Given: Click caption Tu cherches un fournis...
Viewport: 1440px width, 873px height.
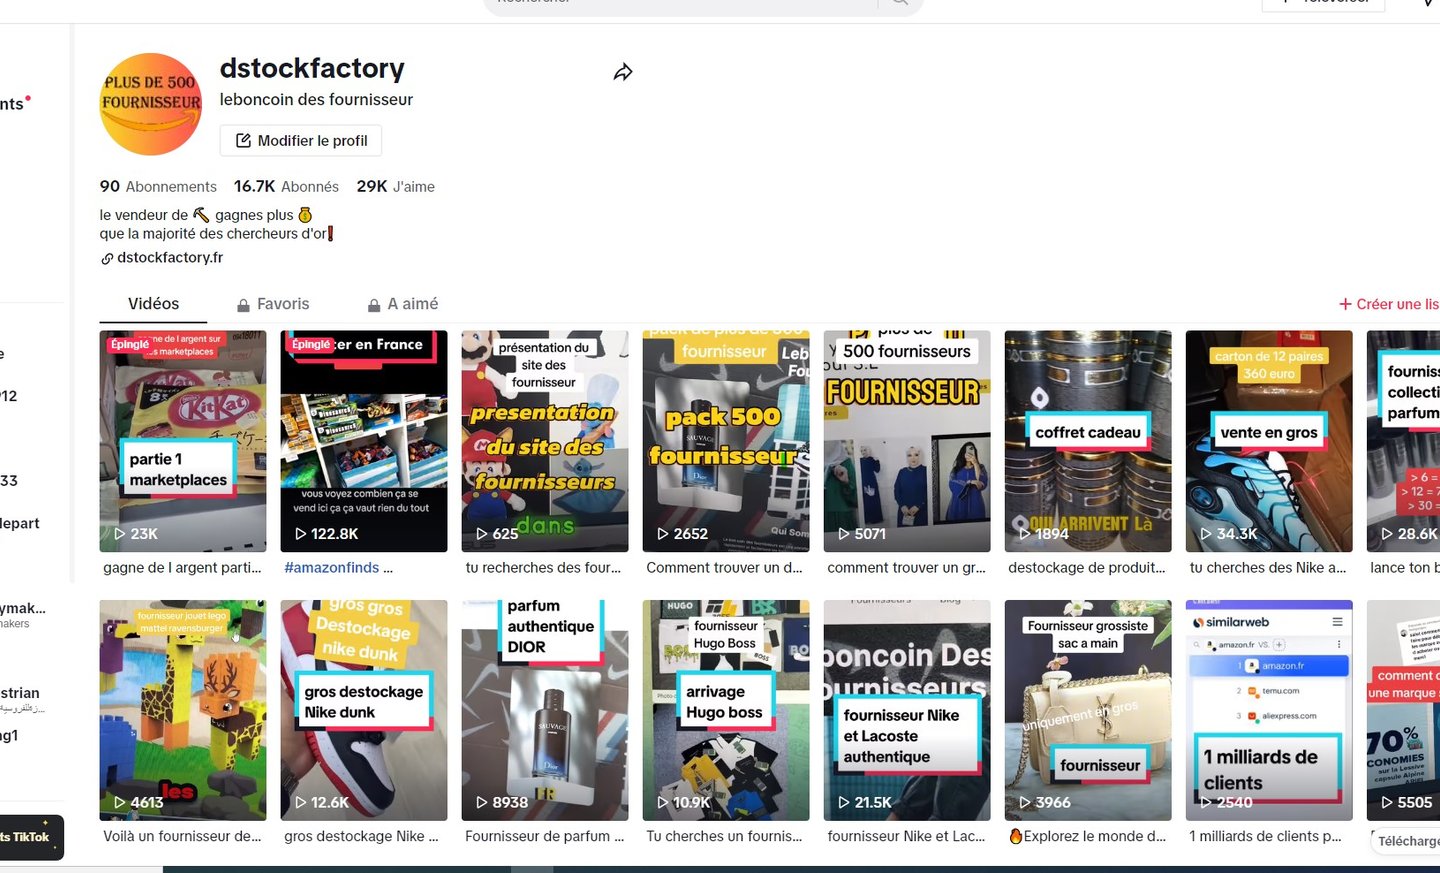Looking at the screenshot, I should [x=724, y=836].
